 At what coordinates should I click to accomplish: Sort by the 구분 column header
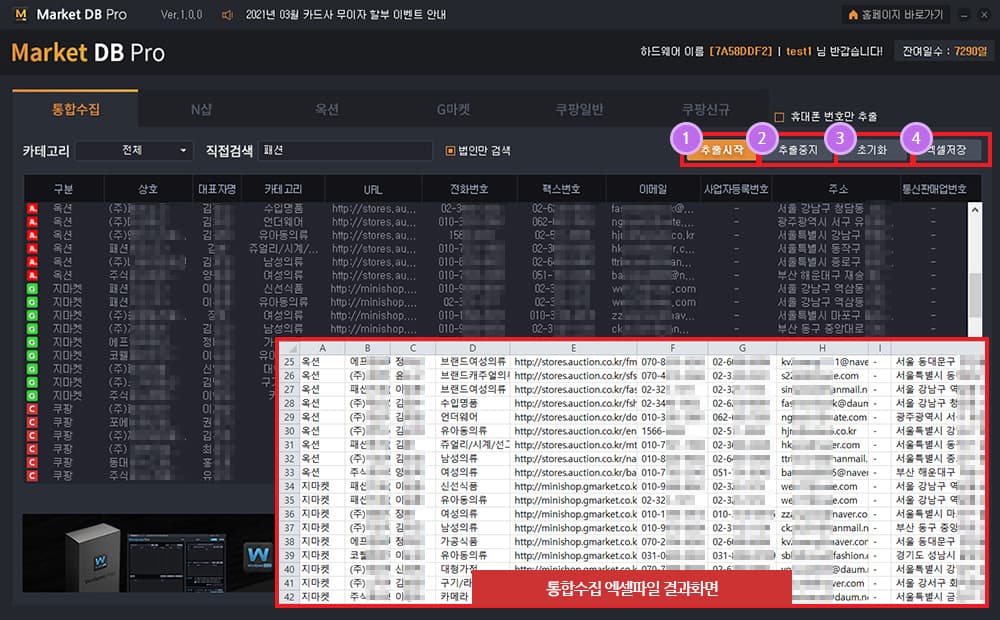tap(63, 189)
